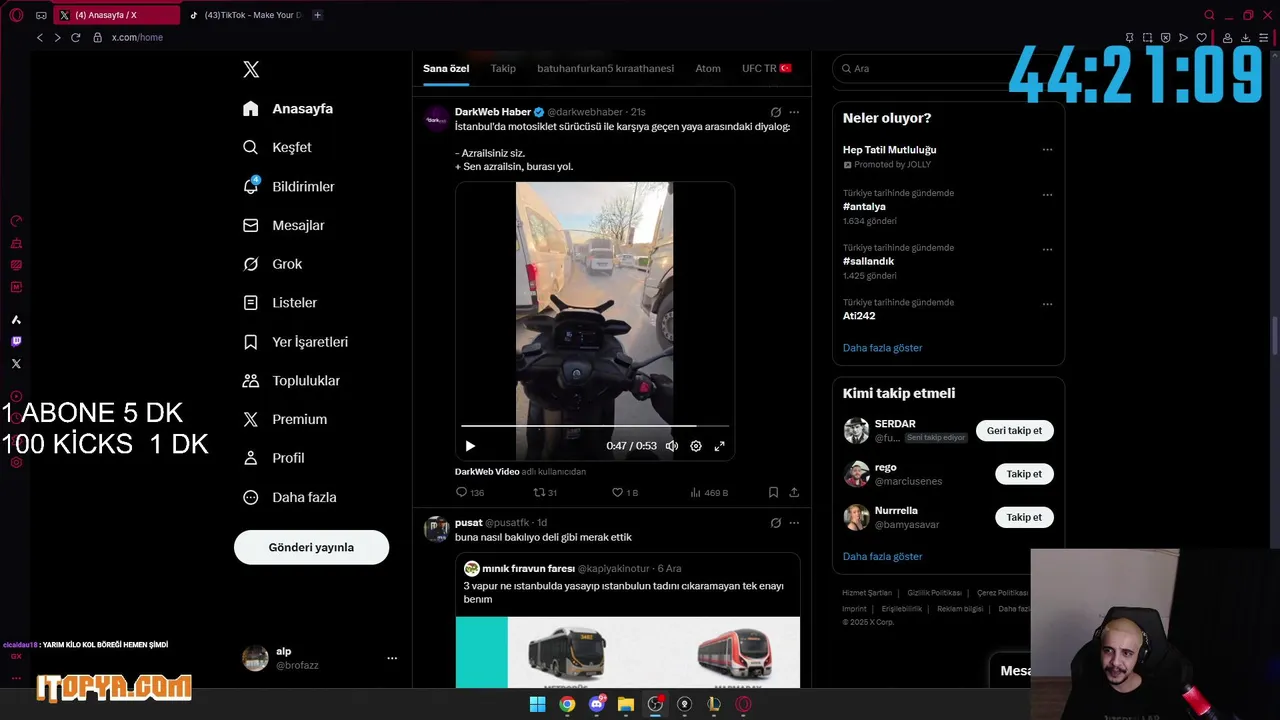
Task: Go back in browser
Action: [x=40, y=37]
